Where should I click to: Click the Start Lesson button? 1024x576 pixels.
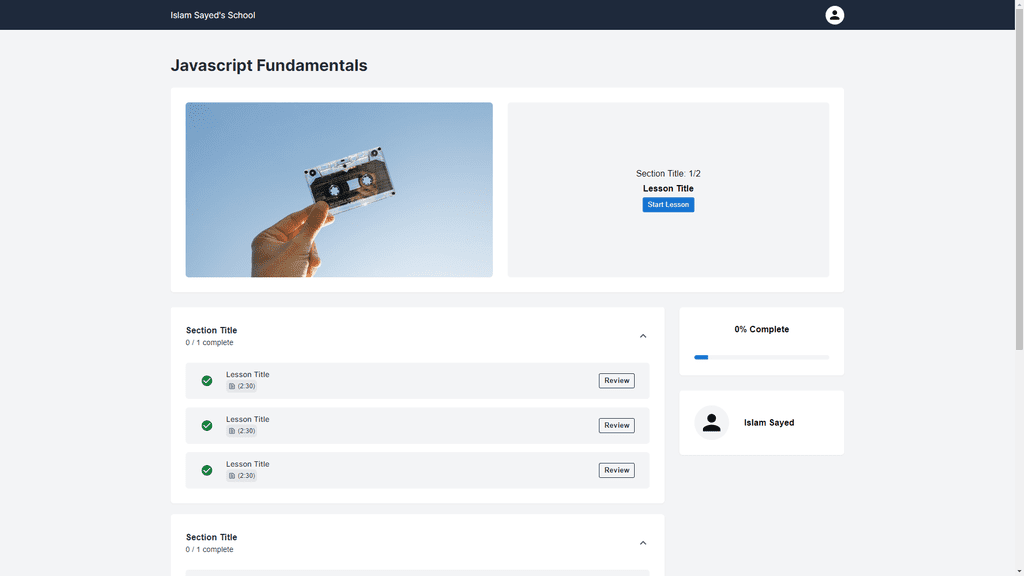coord(668,204)
